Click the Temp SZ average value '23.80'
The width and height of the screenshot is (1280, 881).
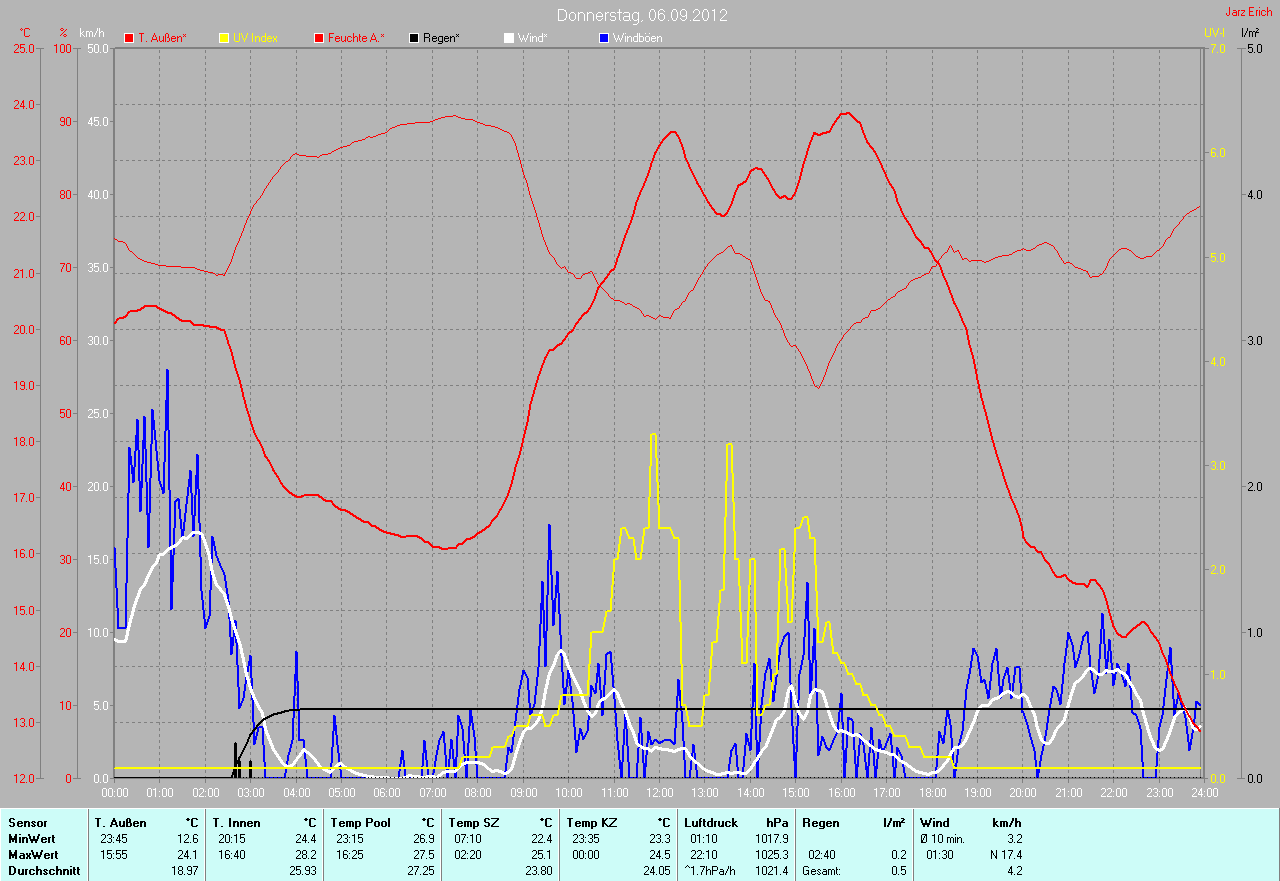pyautogui.click(x=539, y=871)
